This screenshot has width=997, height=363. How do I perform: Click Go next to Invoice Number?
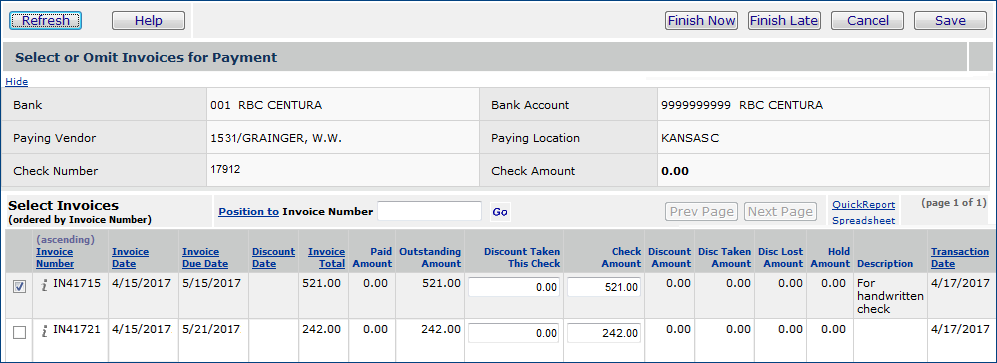pyautogui.click(x=500, y=212)
